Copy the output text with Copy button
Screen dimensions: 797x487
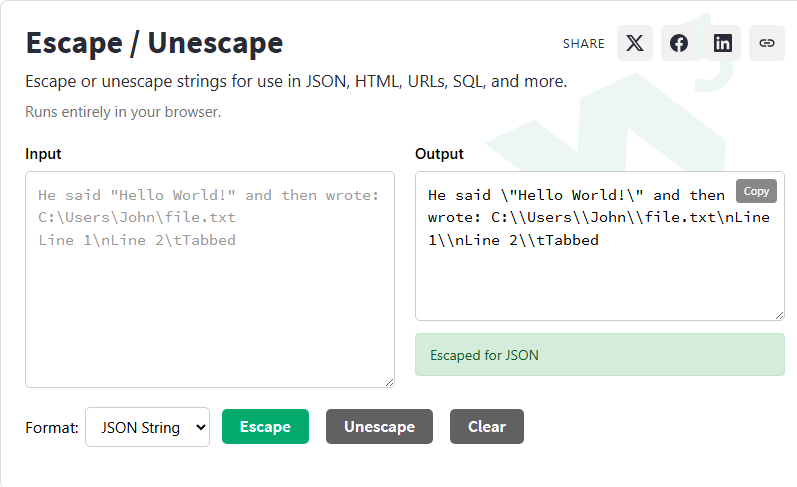point(756,191)
